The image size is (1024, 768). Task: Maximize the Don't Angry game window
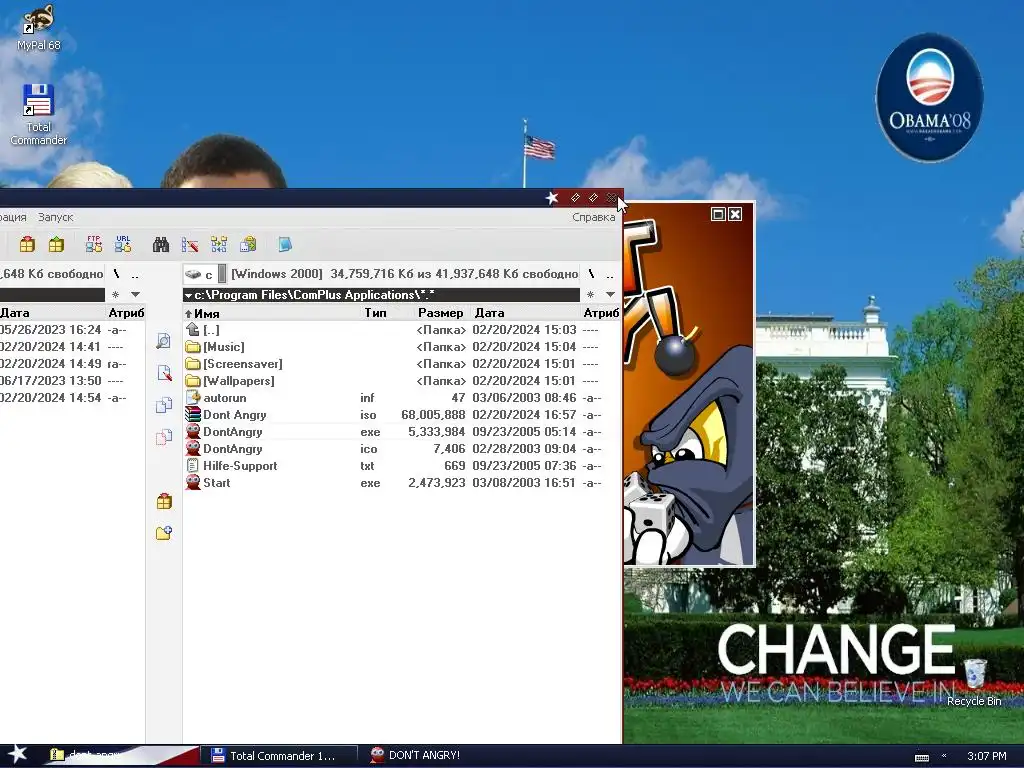(718, 214)
